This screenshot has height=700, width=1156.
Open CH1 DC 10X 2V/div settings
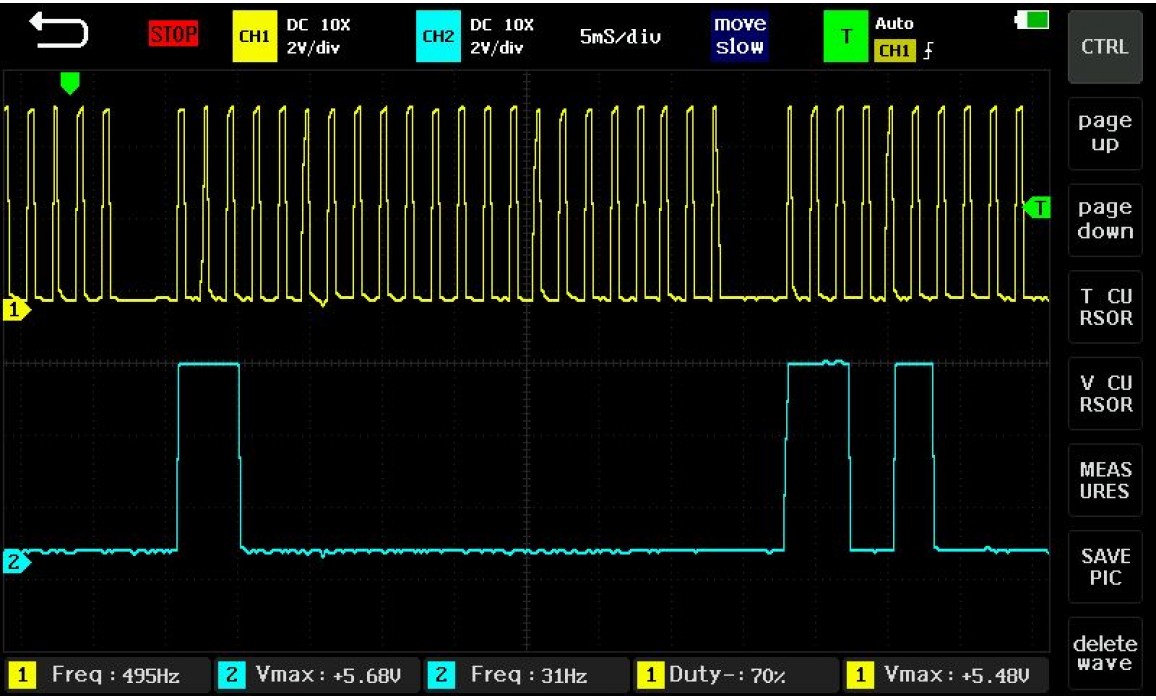318,37
